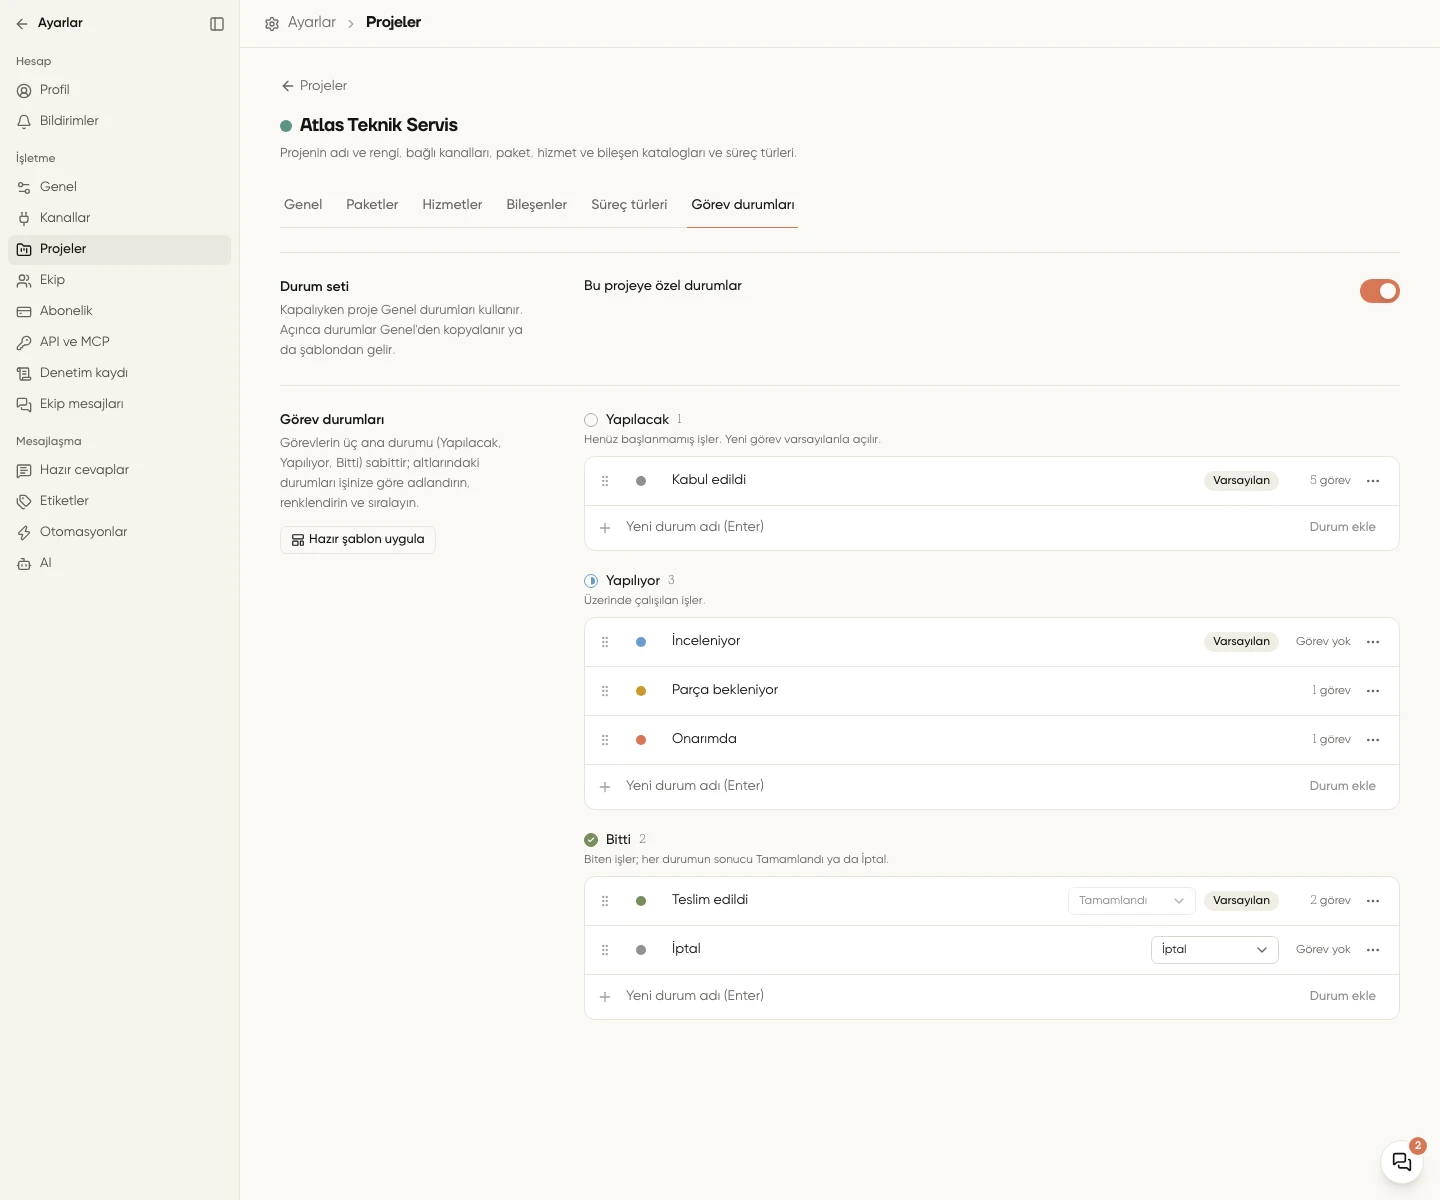Click Durum ekle in the Yapılacak group

pos(1342,527)
